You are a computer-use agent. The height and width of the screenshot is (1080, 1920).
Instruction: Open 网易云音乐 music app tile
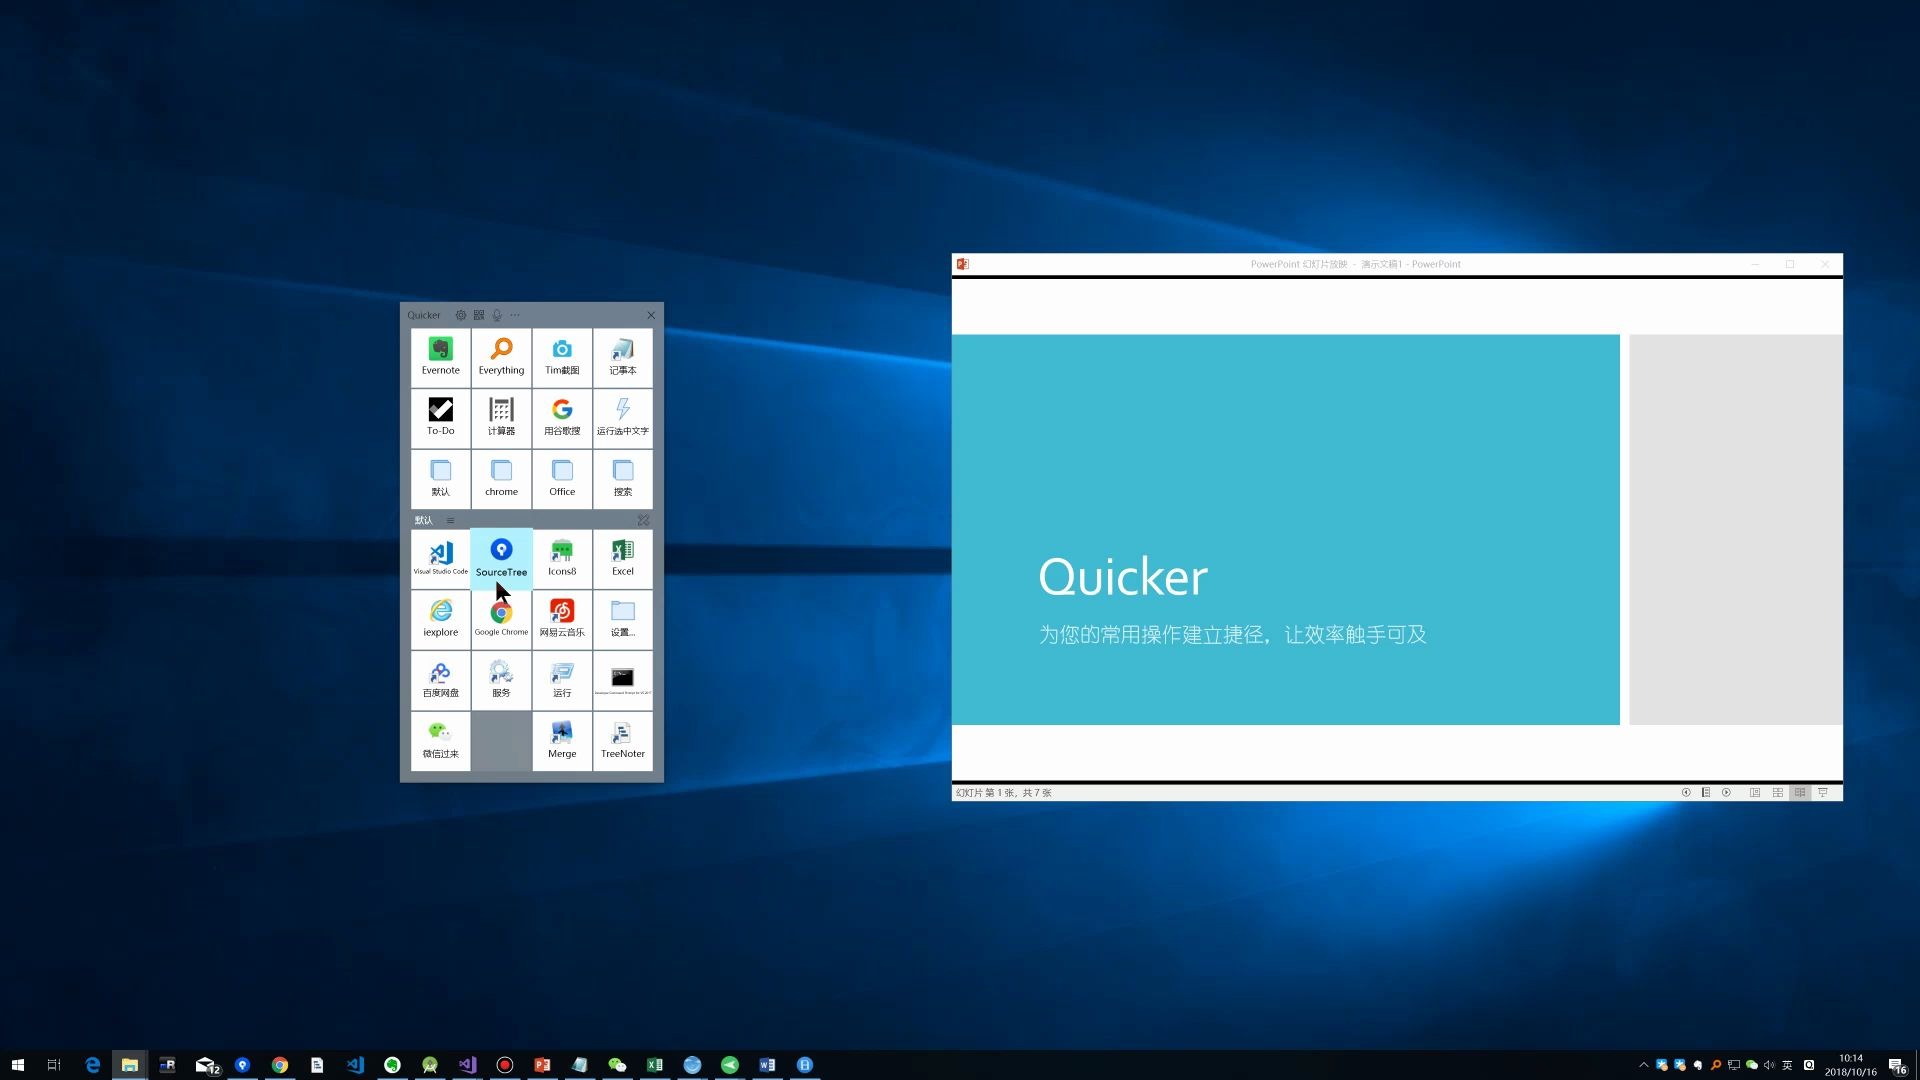(x=562, y=618)
